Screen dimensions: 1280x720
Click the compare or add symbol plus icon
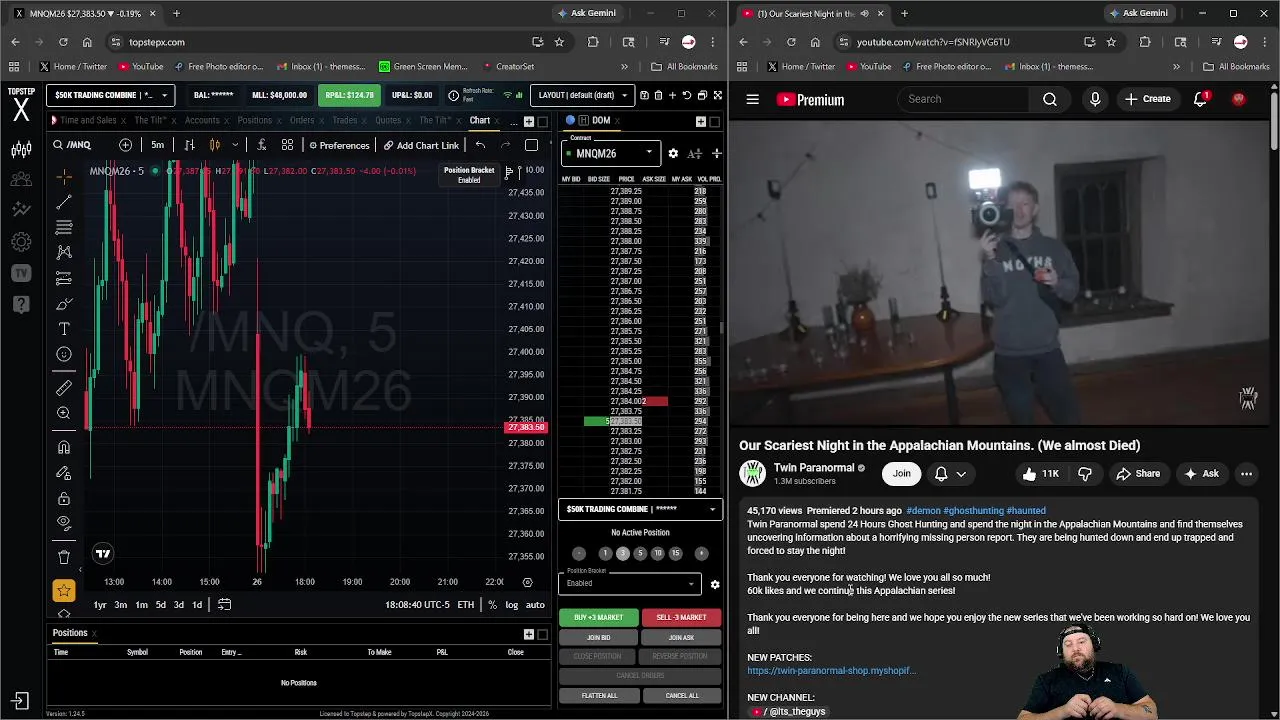(125, 145)
